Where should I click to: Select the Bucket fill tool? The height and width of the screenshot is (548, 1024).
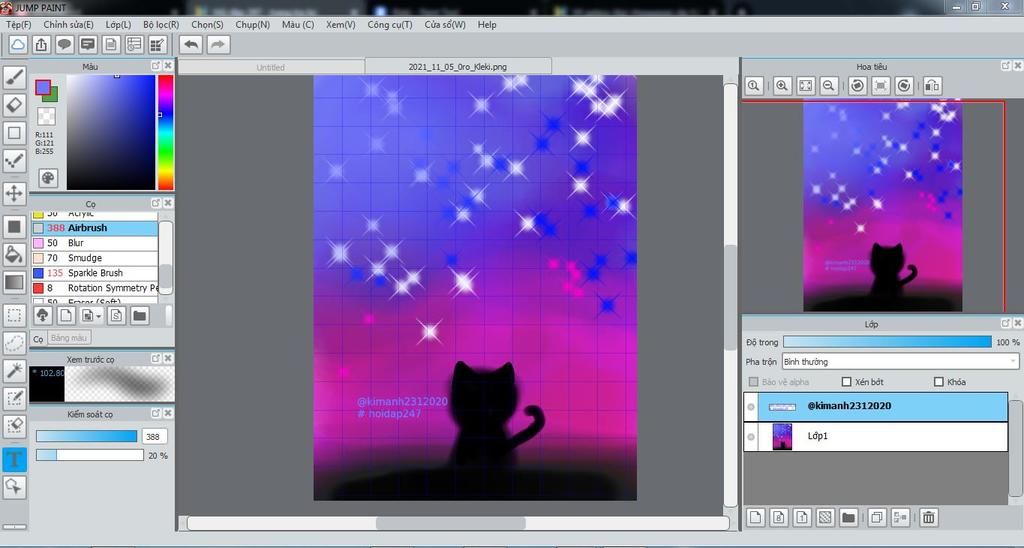click(x=14, y=254)
